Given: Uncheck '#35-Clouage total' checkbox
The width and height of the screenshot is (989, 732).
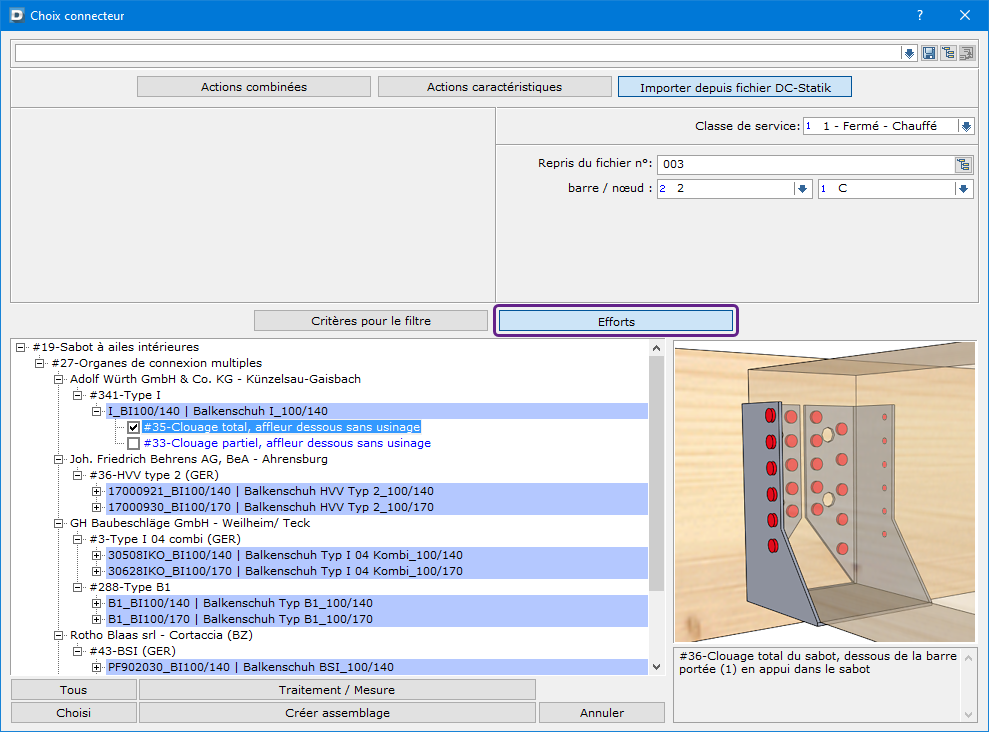Looking at the screenshot, I should 134,428.
